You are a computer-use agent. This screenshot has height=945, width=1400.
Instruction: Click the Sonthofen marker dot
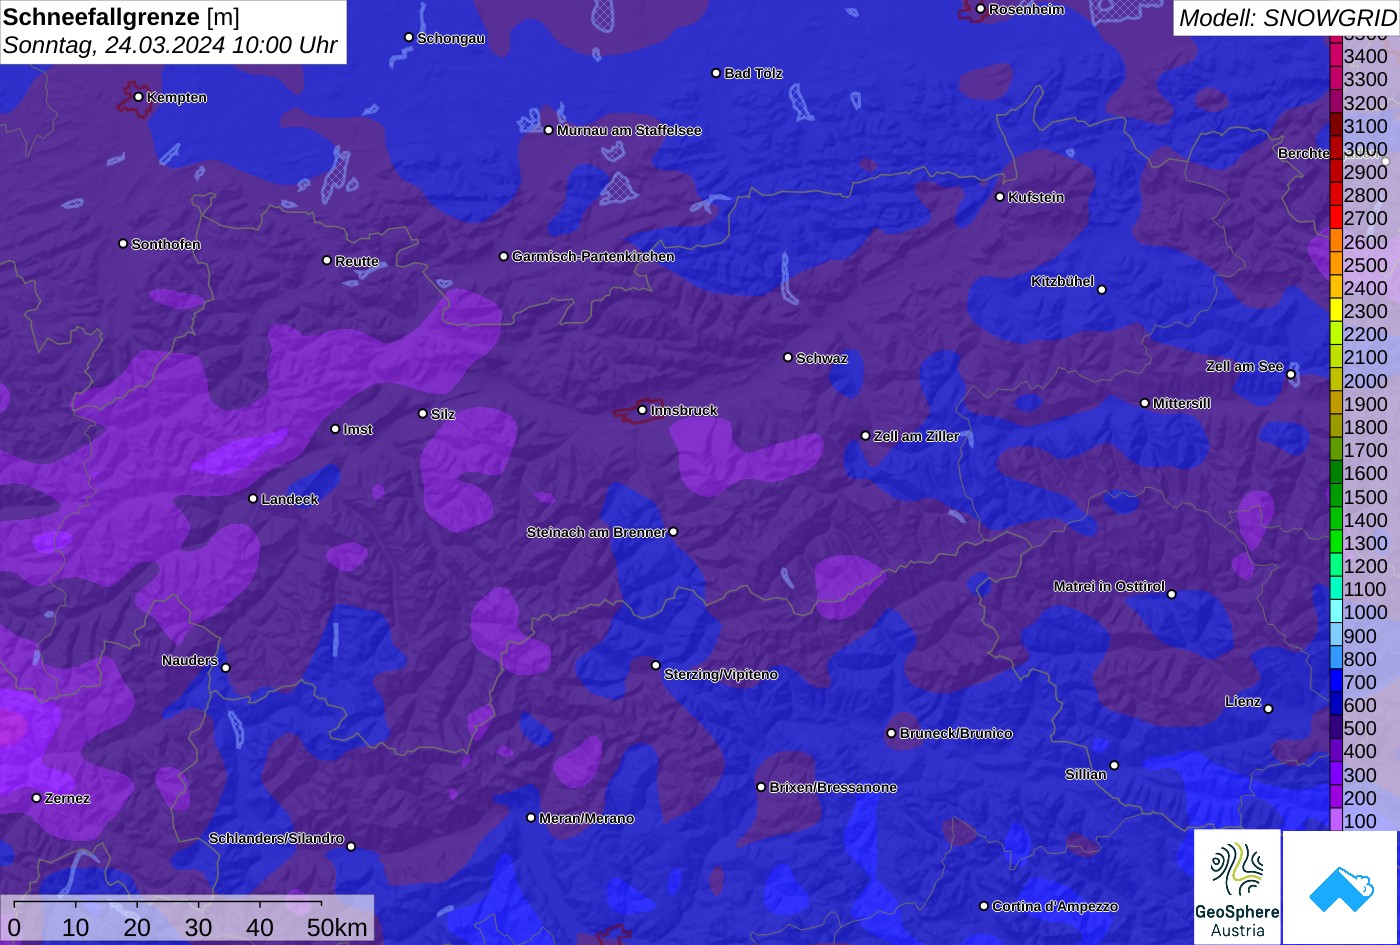(x=123, y=244)
